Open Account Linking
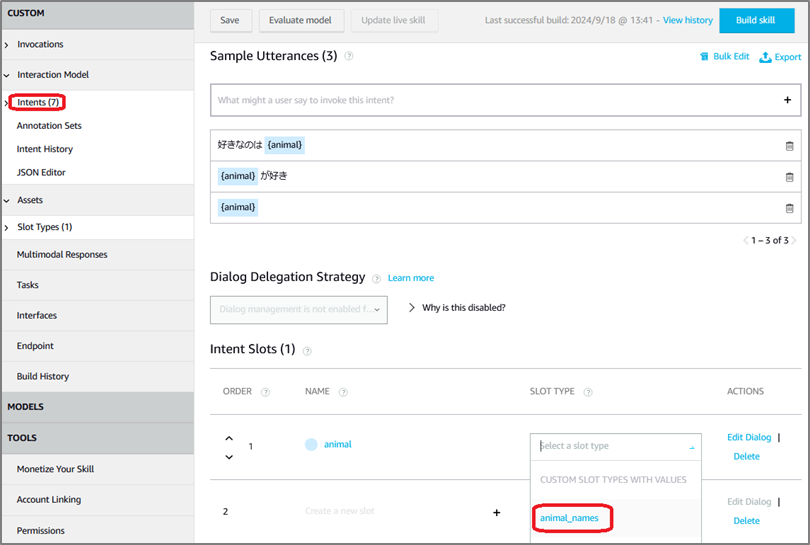This screenshot has width=810, height=545. 49,500
